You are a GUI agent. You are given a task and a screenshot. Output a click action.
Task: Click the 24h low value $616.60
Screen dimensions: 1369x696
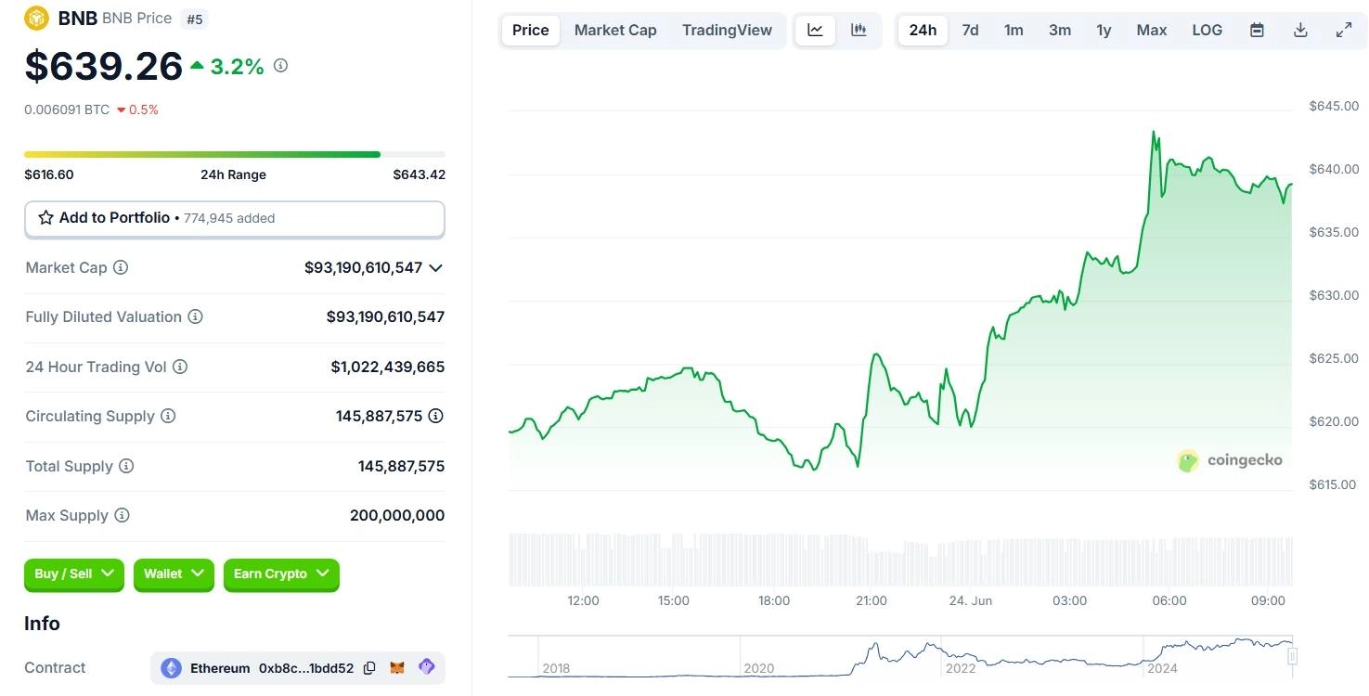(x=49, y=175)
